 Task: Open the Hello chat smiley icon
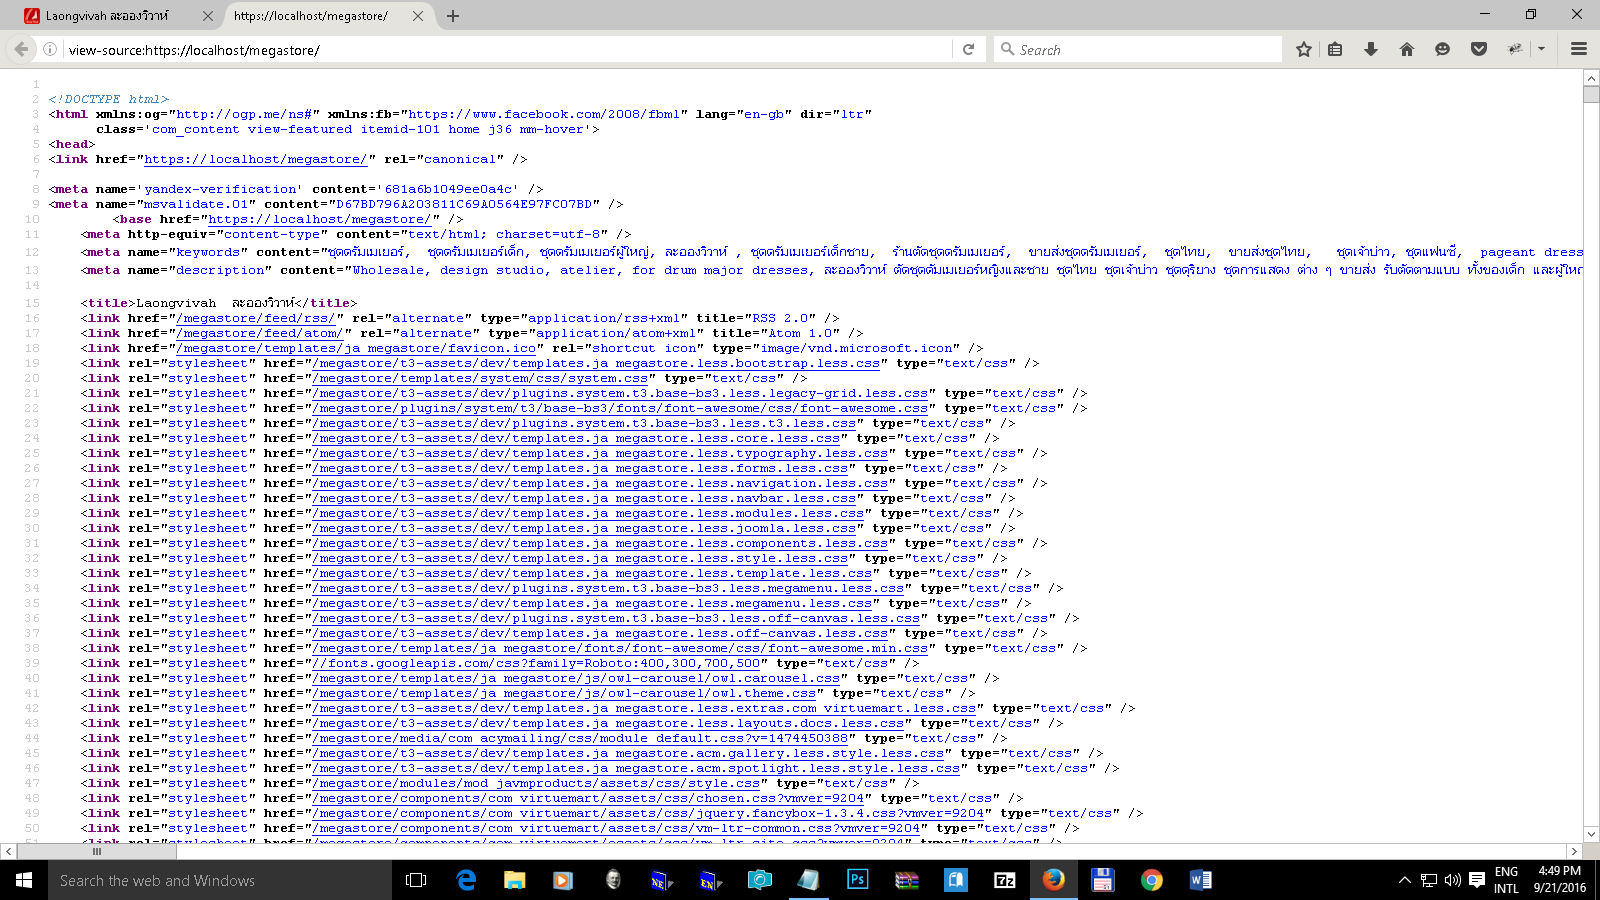1442,49
